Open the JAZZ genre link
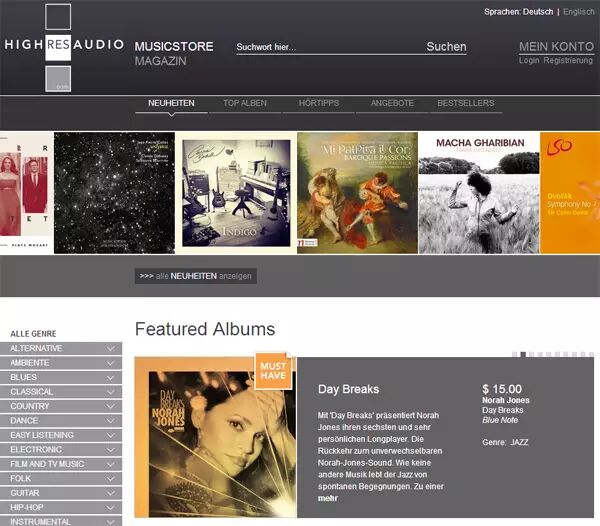Viewport: 600px width, 526px height. click(520, 442)
